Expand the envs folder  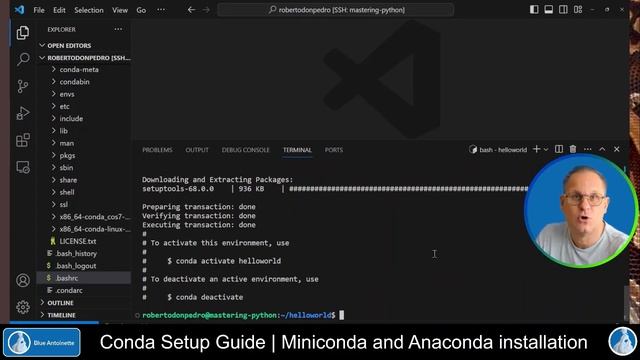84,94
